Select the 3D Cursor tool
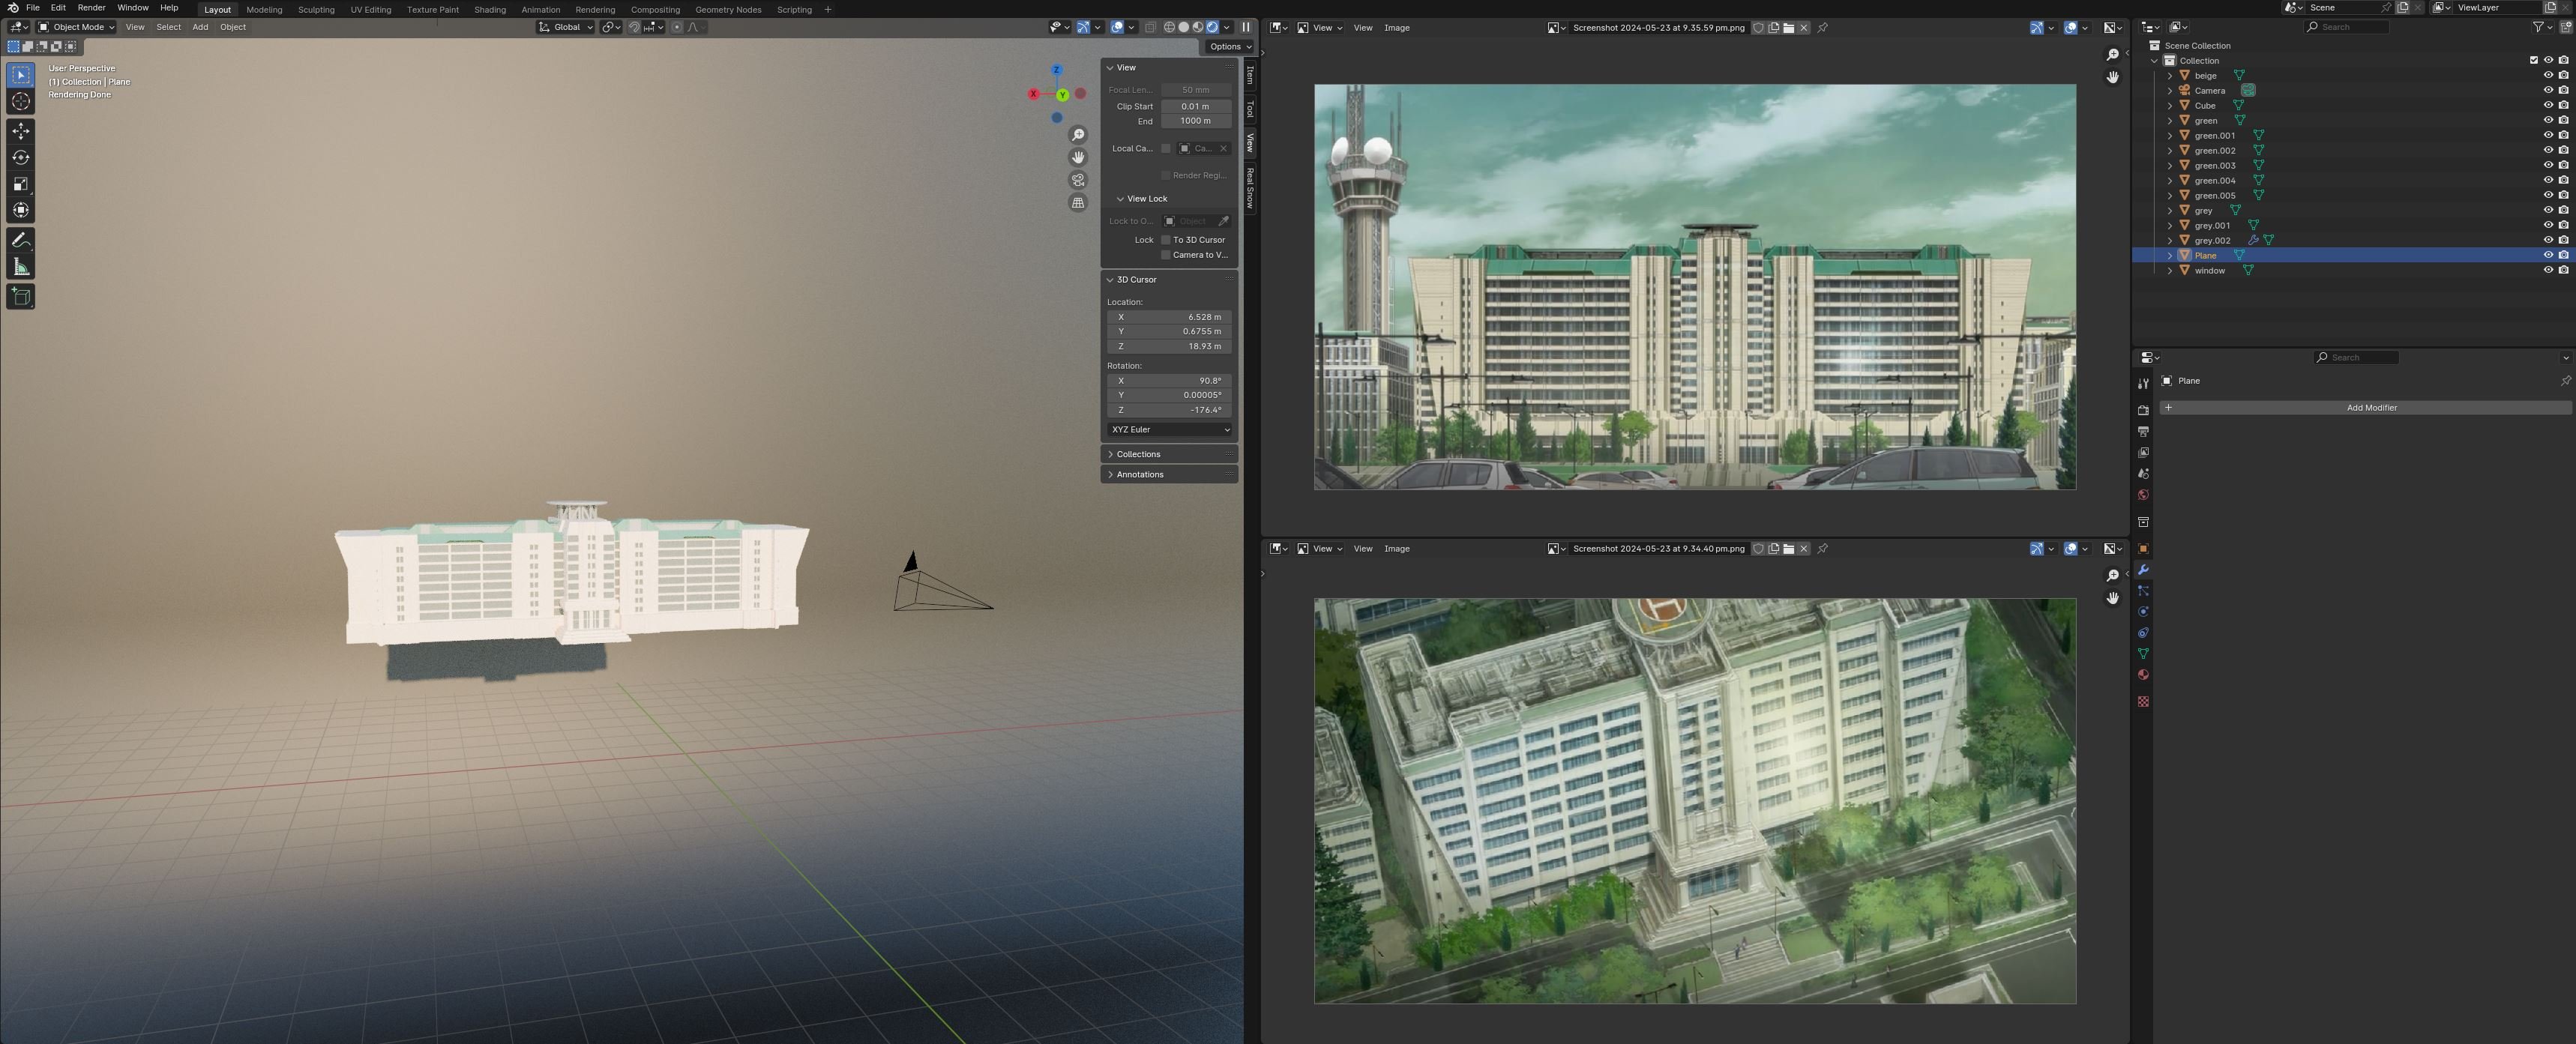2576x1044 pixels. click(x=21, y=101)
